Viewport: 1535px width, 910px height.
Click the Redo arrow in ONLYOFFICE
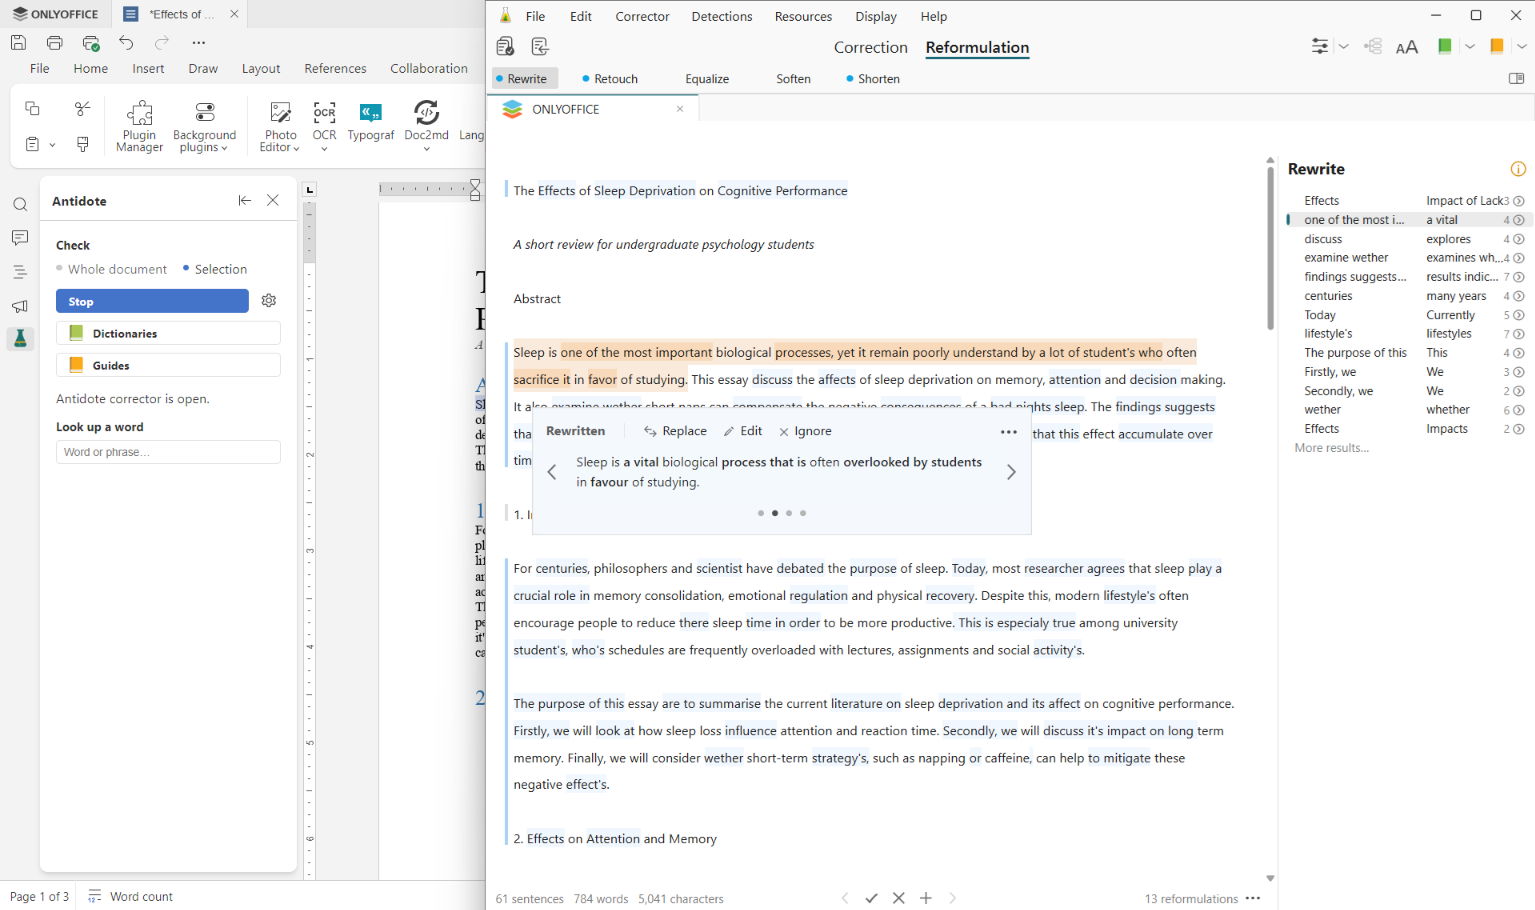[162, 43]
